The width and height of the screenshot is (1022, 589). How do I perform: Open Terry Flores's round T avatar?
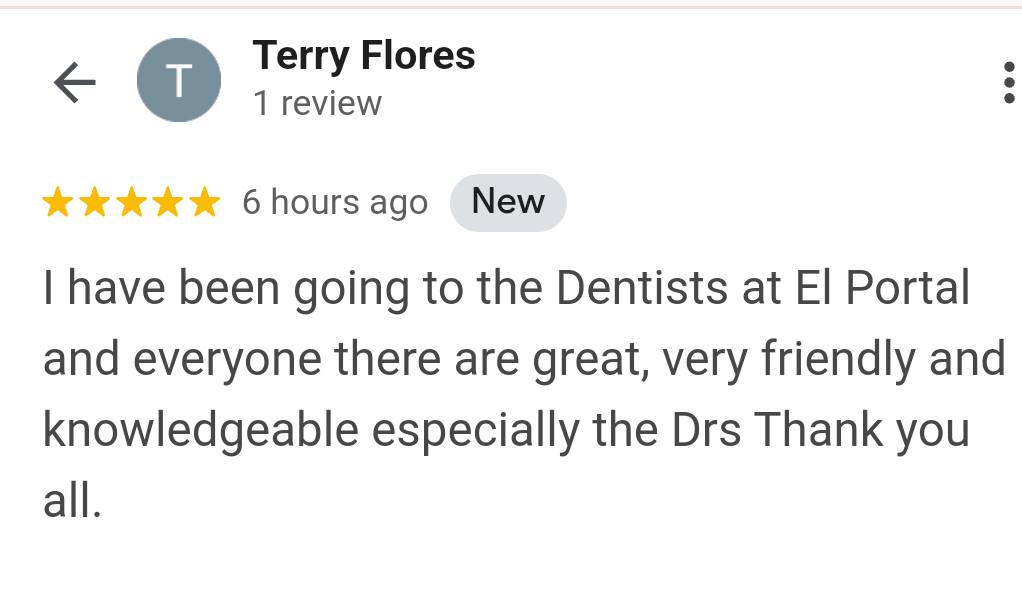179,80
